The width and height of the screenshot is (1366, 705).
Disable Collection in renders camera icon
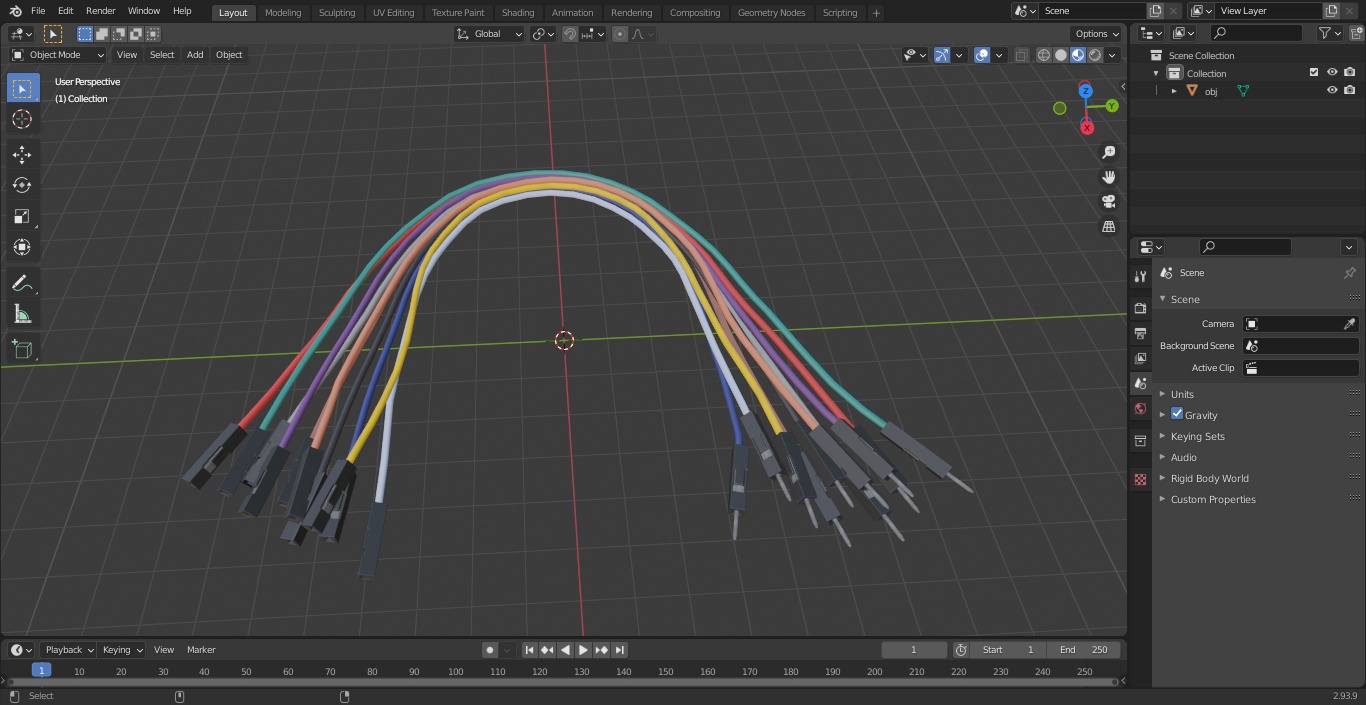pyautogui.click(x=1350, y=72)
